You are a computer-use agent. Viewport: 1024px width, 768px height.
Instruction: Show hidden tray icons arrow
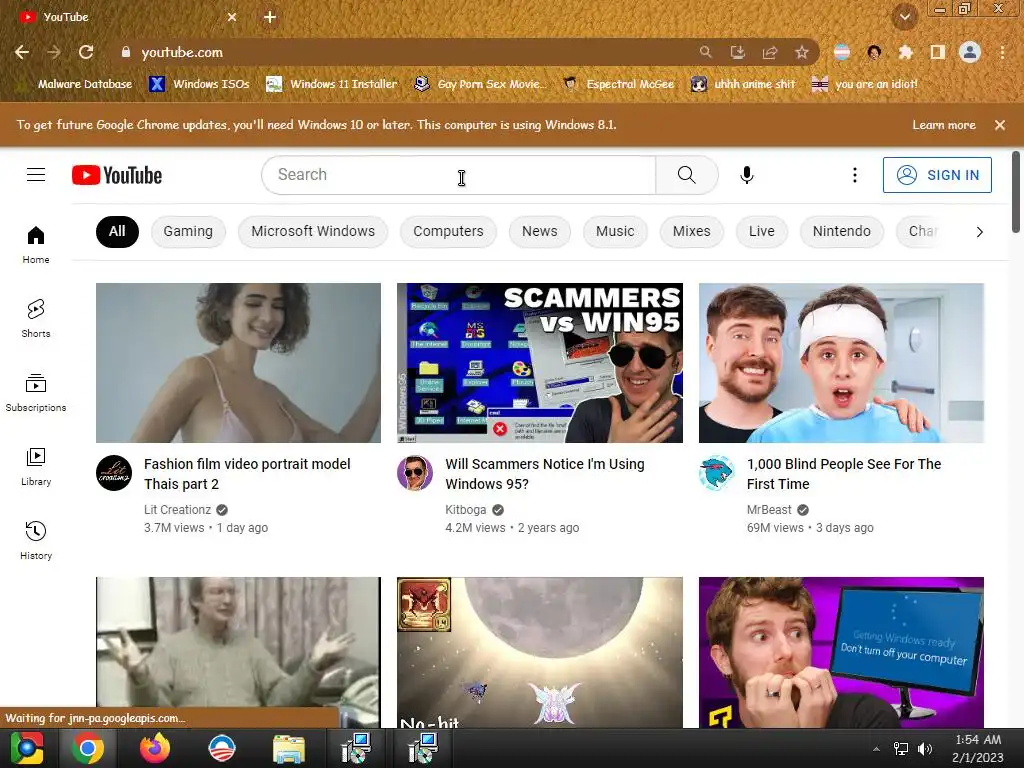coord(876,748)
